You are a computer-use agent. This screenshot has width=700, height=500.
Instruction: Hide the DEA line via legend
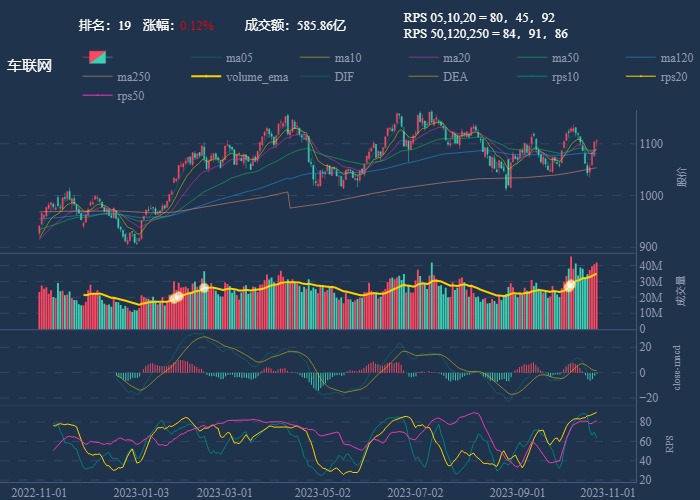coord(444,77)
